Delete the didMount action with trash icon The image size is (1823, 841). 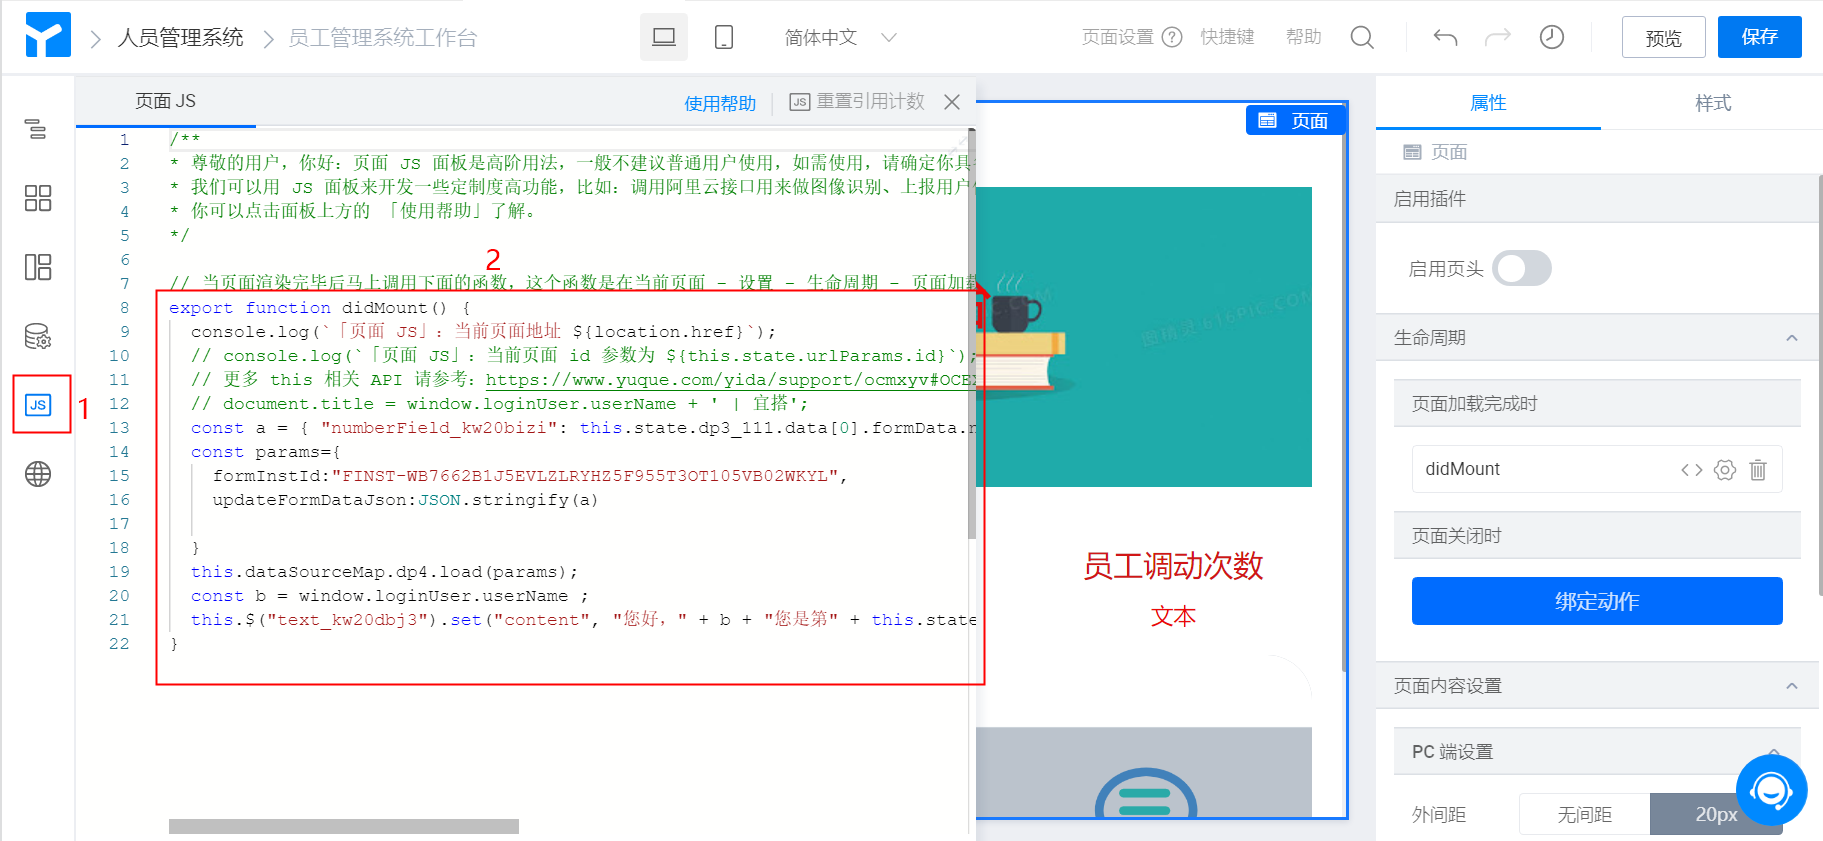(1758, 470)
